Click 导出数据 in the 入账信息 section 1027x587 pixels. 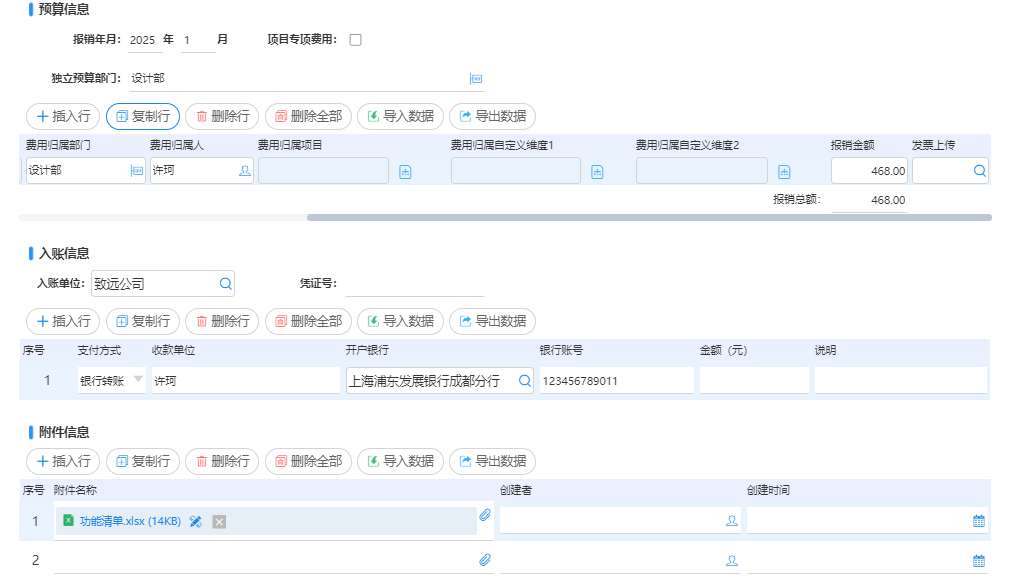click(493, 322)
